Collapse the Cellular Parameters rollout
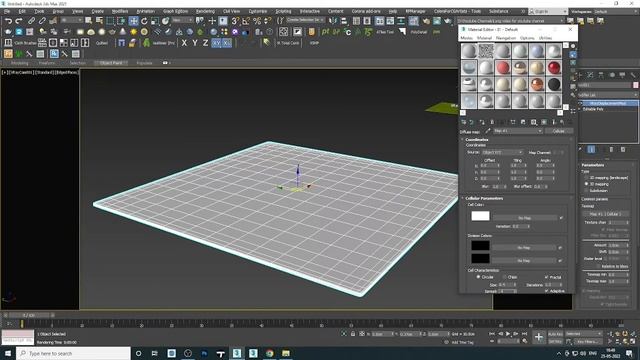640x360 pixels. click(484, 198)
